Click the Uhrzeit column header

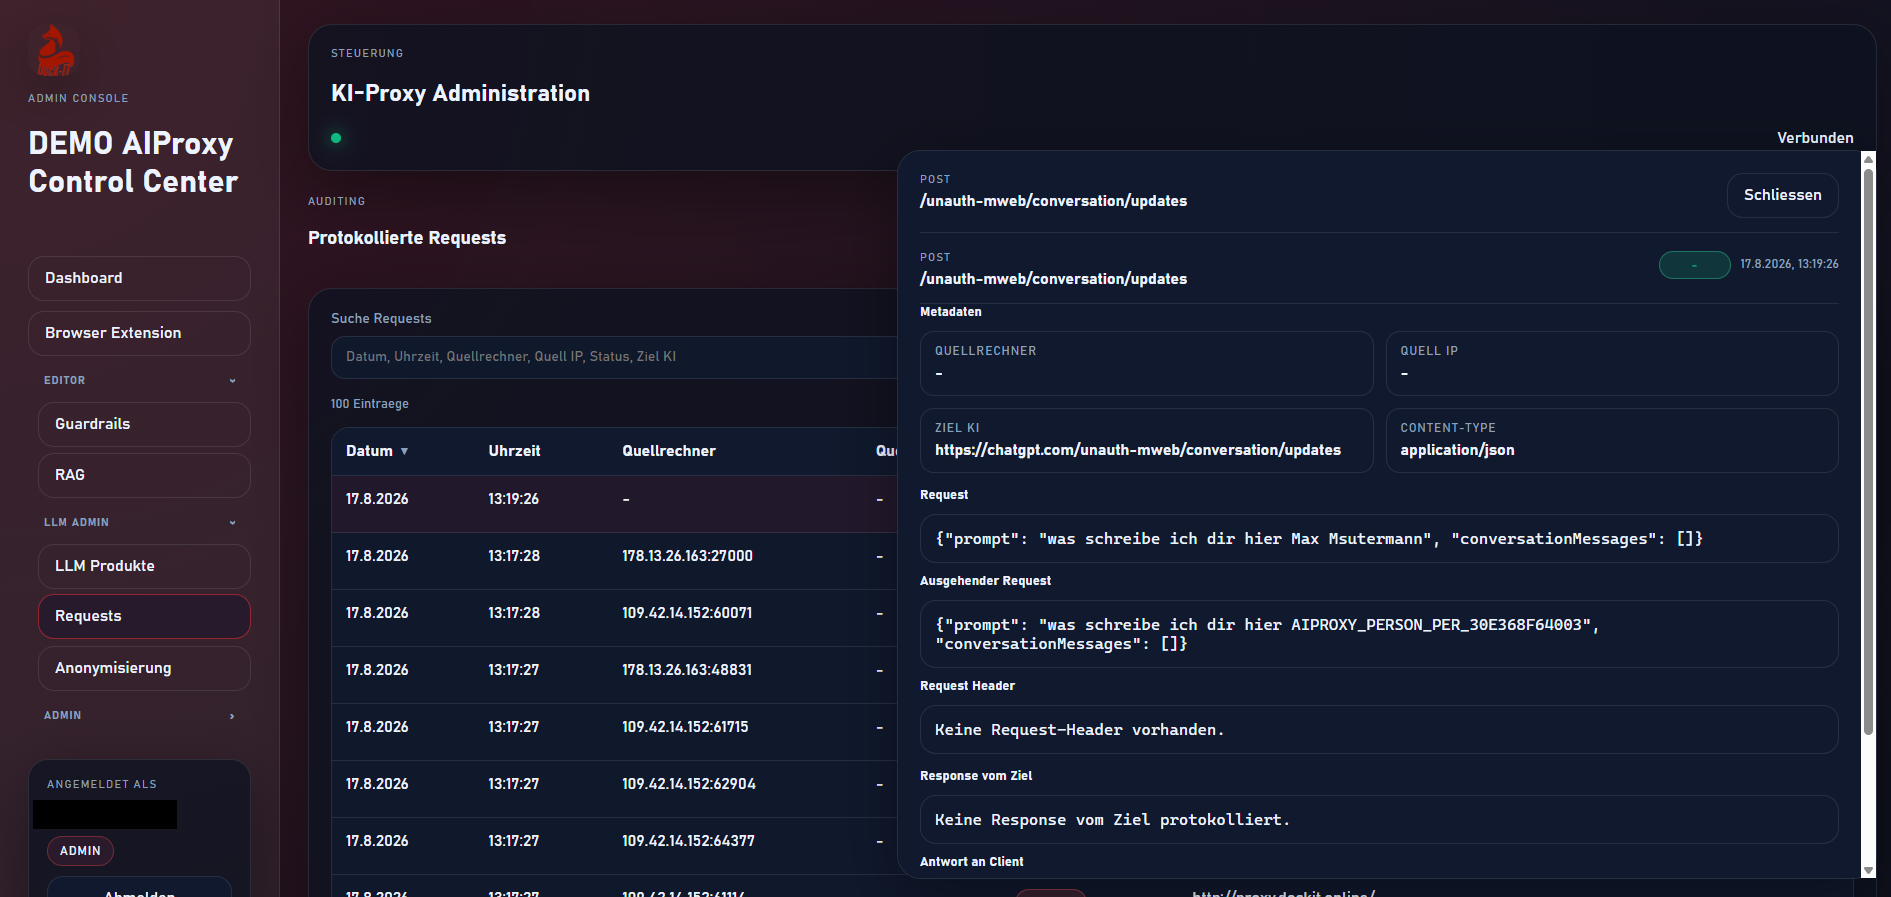514,451
